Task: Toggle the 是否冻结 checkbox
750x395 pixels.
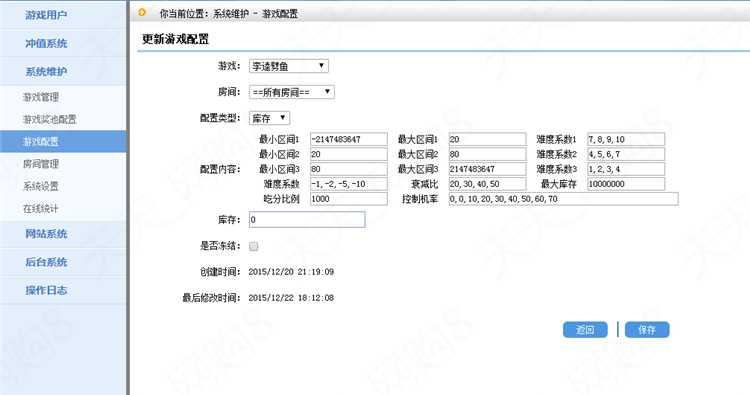Action: pos(254,246)
